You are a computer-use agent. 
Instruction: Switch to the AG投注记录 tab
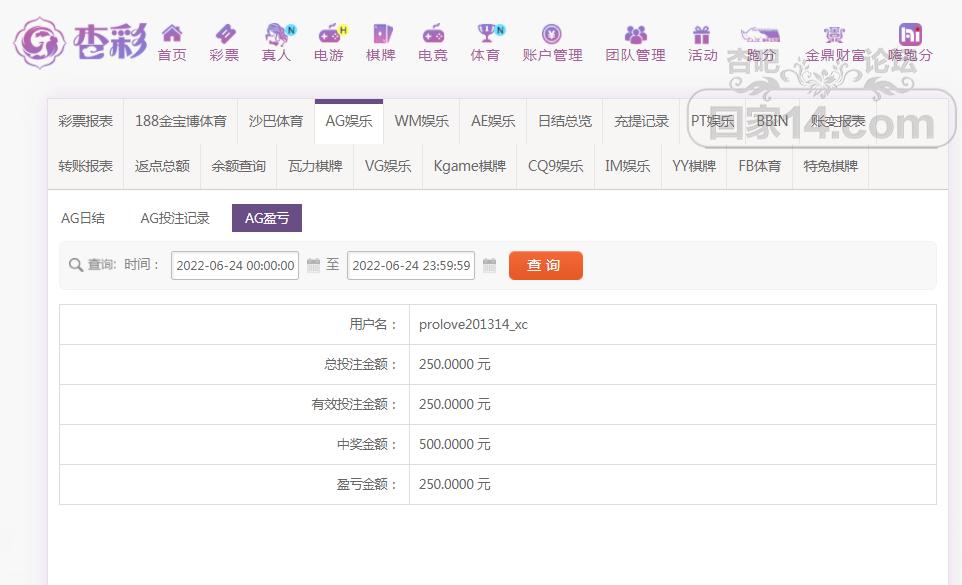(x=175, y=218)
